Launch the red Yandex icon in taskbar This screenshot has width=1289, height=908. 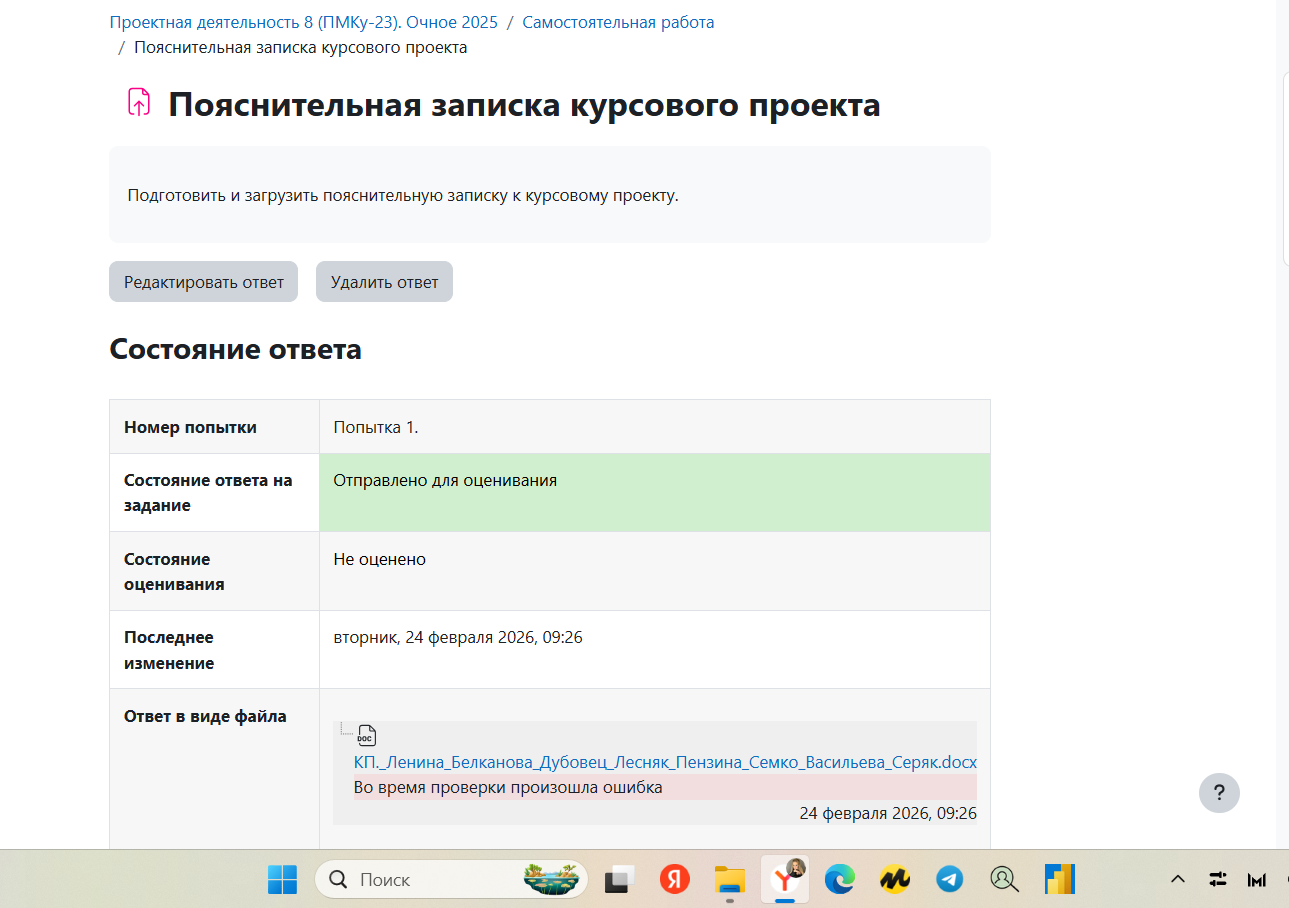(675, 879)
